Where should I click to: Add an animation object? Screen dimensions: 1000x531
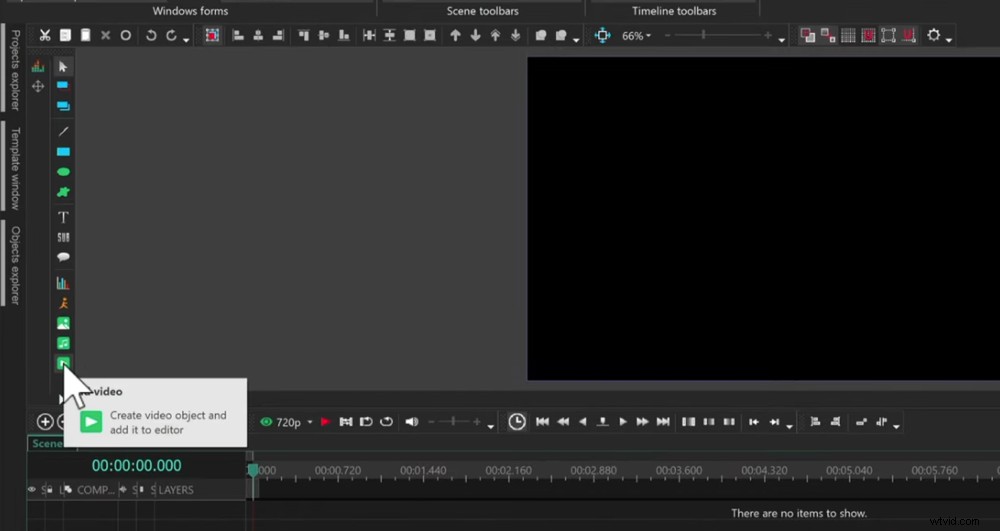(x=63, y=303)
